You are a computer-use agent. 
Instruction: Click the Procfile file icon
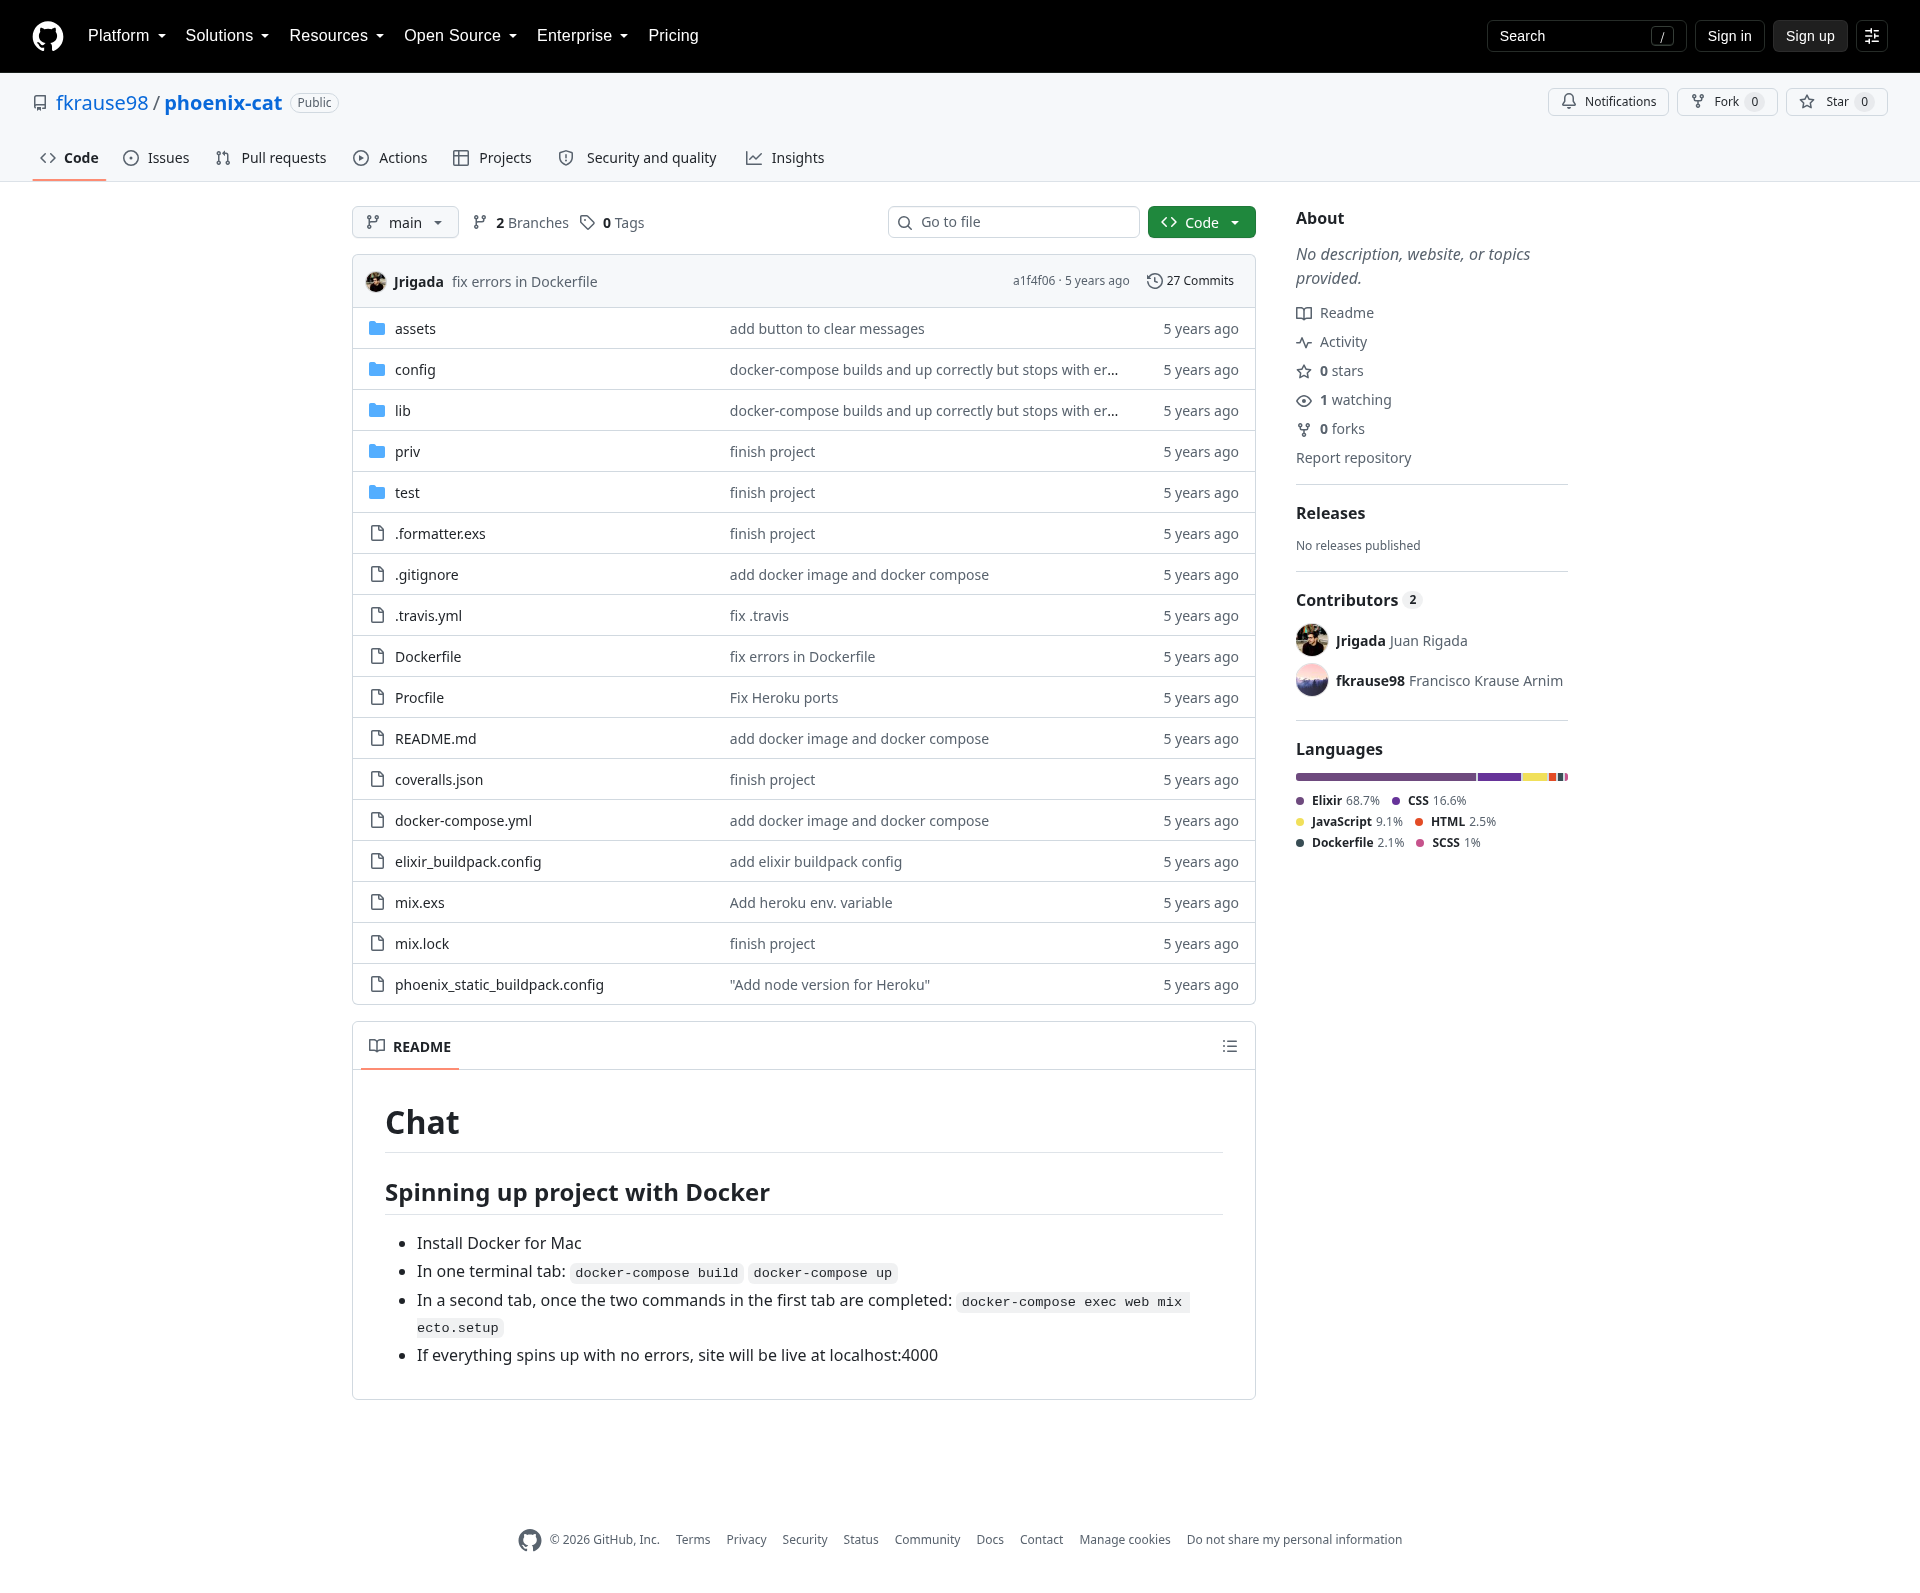tap(377, 697)
